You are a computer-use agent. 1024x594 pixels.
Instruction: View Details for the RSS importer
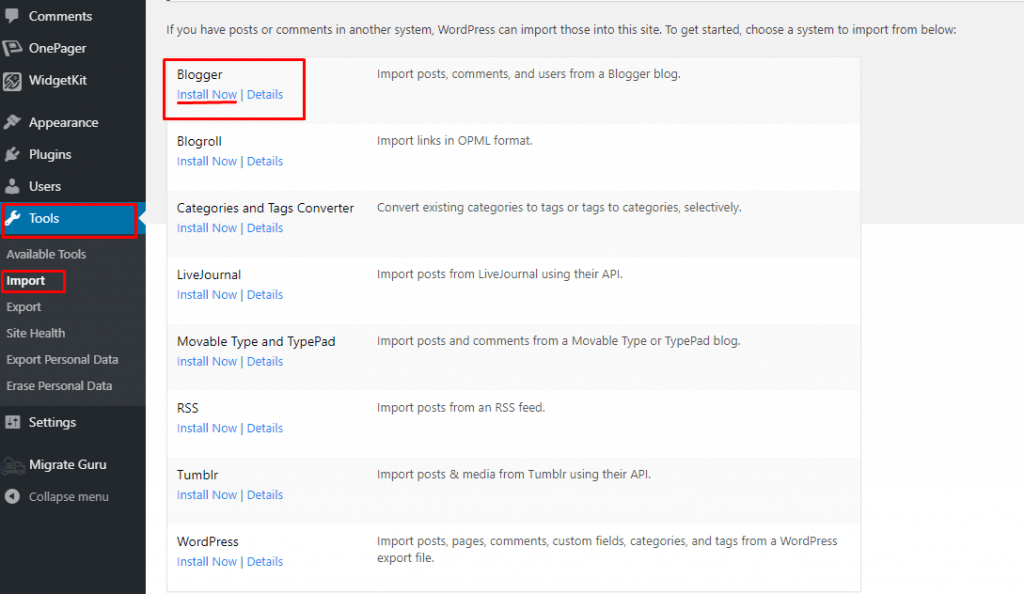coord(264,428)
